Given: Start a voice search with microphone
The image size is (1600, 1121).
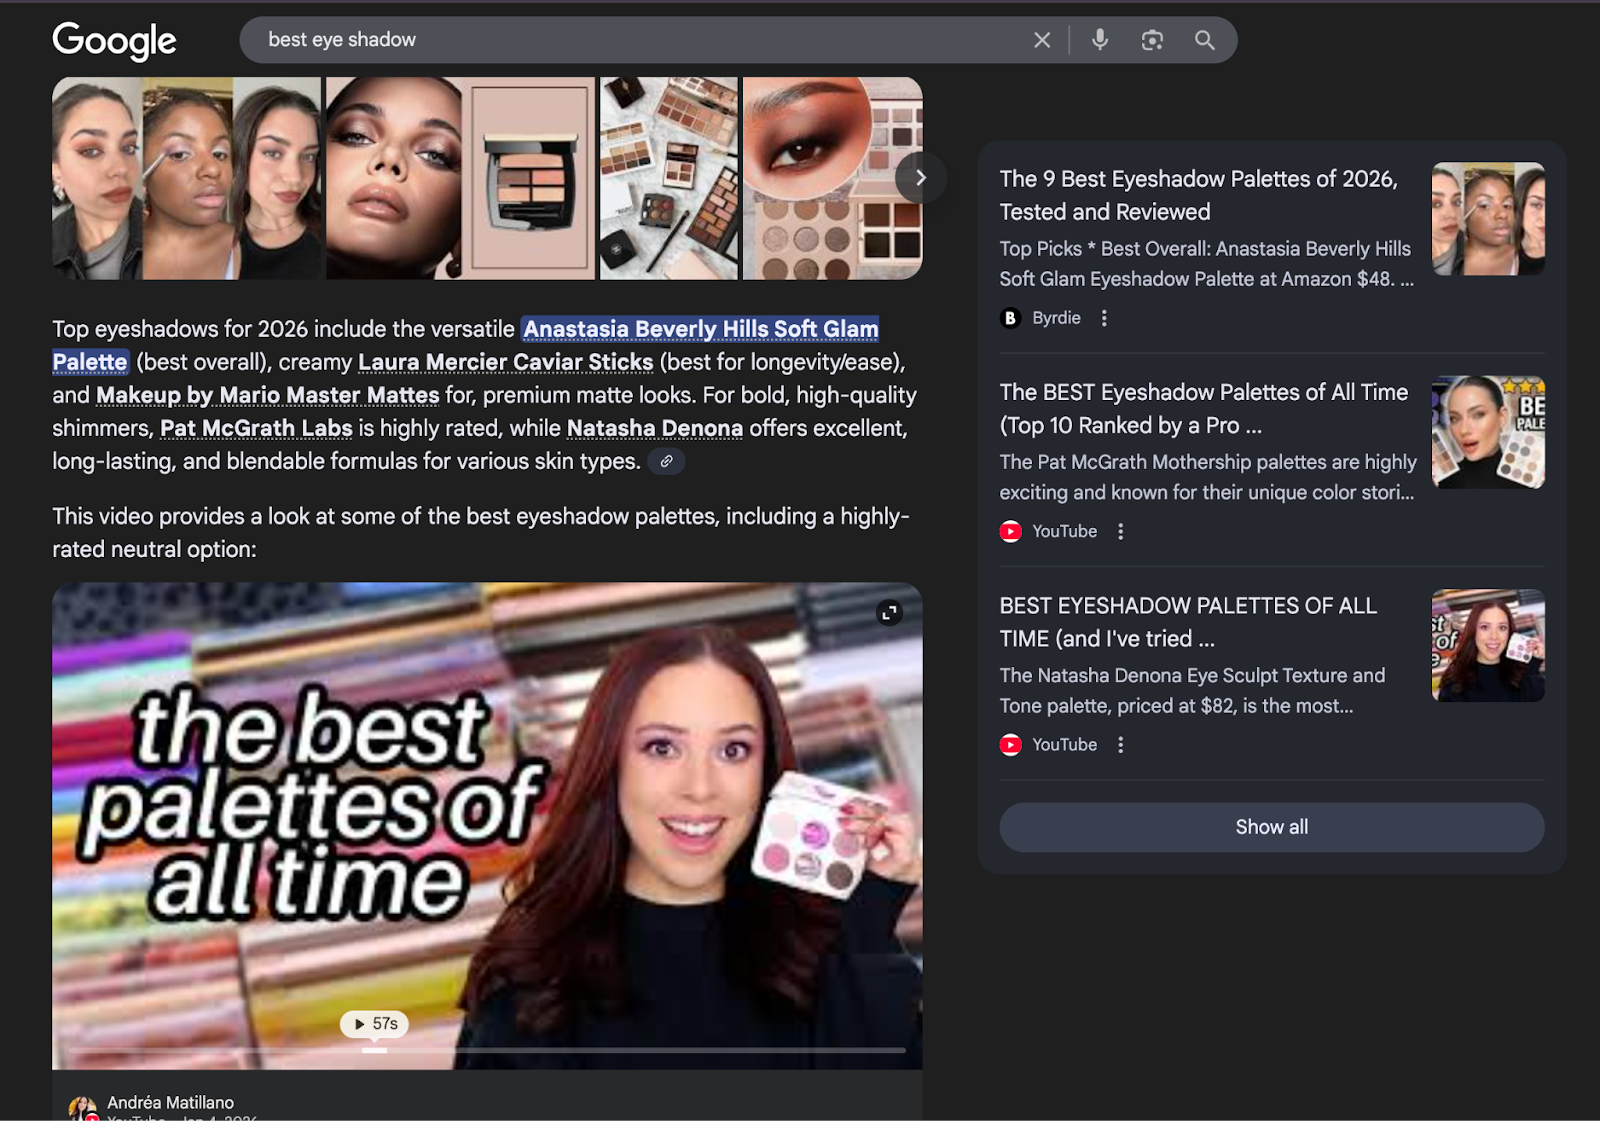Looking at the screenshot, I should 1100,40.
